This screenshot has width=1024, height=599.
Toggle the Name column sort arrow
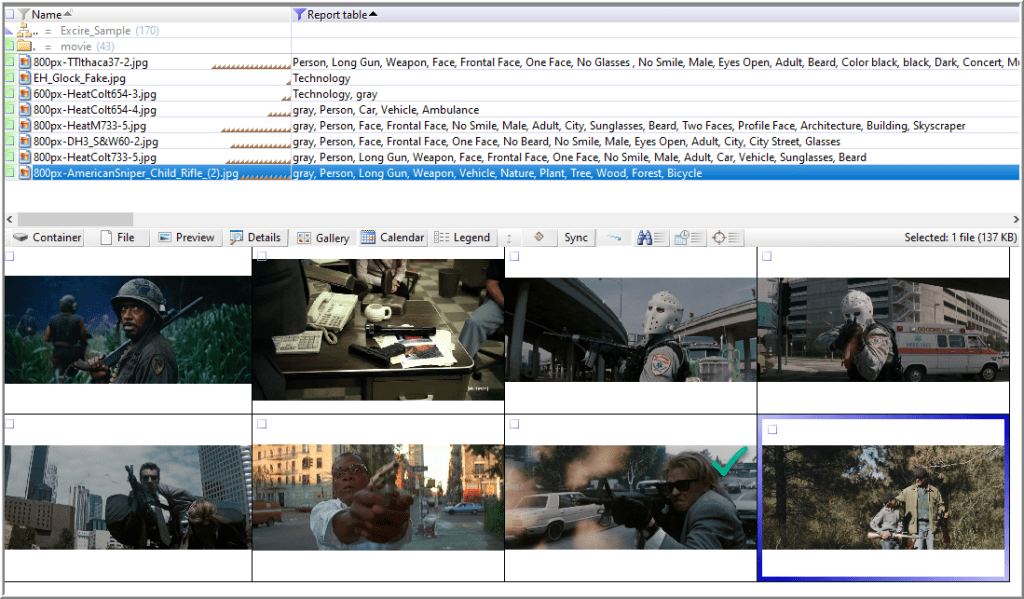[67, 15]
